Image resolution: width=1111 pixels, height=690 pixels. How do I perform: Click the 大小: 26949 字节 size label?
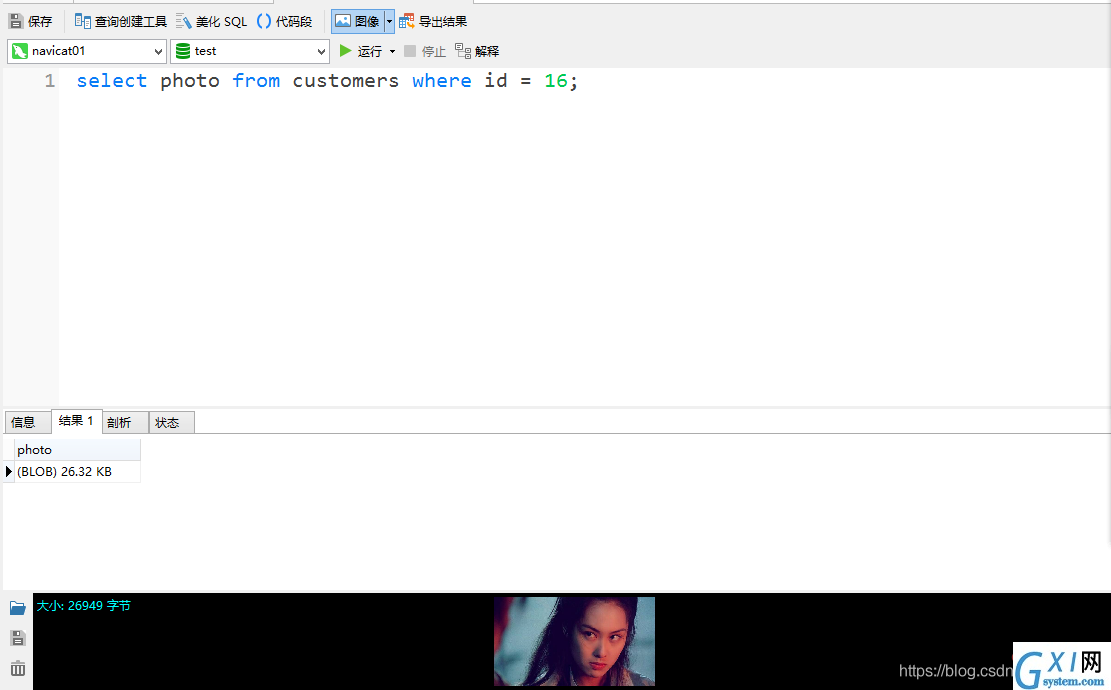[84, 606]
